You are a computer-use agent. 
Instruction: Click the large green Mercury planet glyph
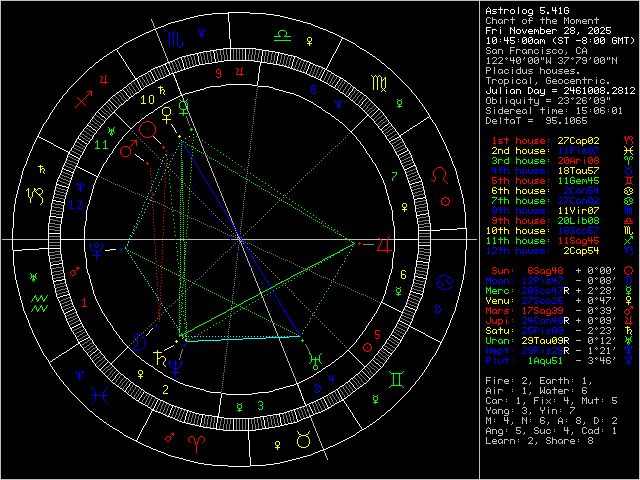184,105
